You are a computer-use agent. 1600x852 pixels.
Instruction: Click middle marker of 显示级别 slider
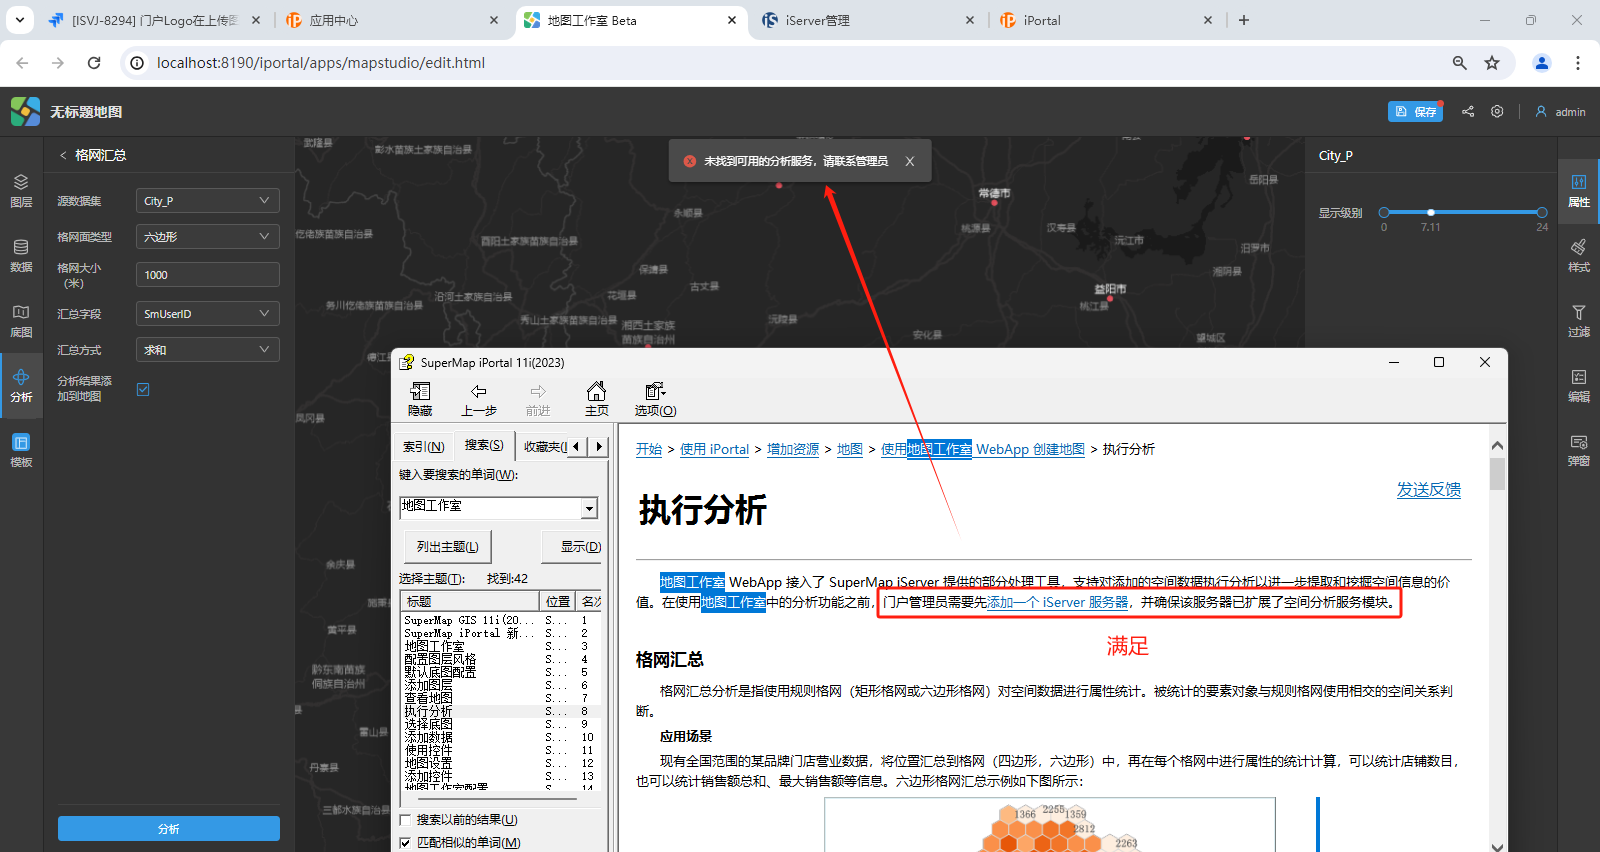point(1431,212)
